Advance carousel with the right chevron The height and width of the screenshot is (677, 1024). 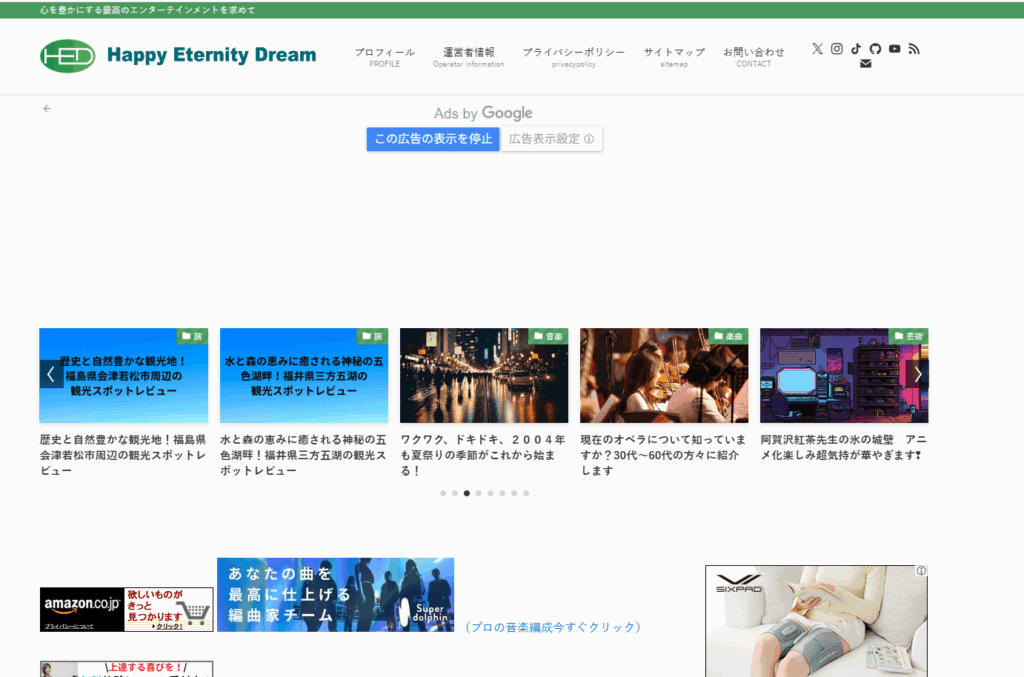tap(917, 374)
